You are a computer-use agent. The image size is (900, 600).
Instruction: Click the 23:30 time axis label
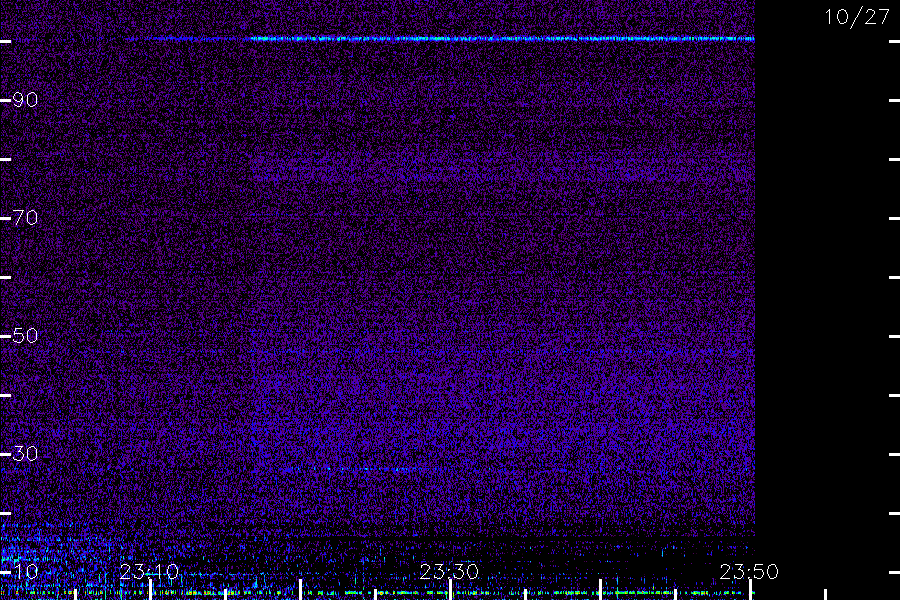pos(449,572)
